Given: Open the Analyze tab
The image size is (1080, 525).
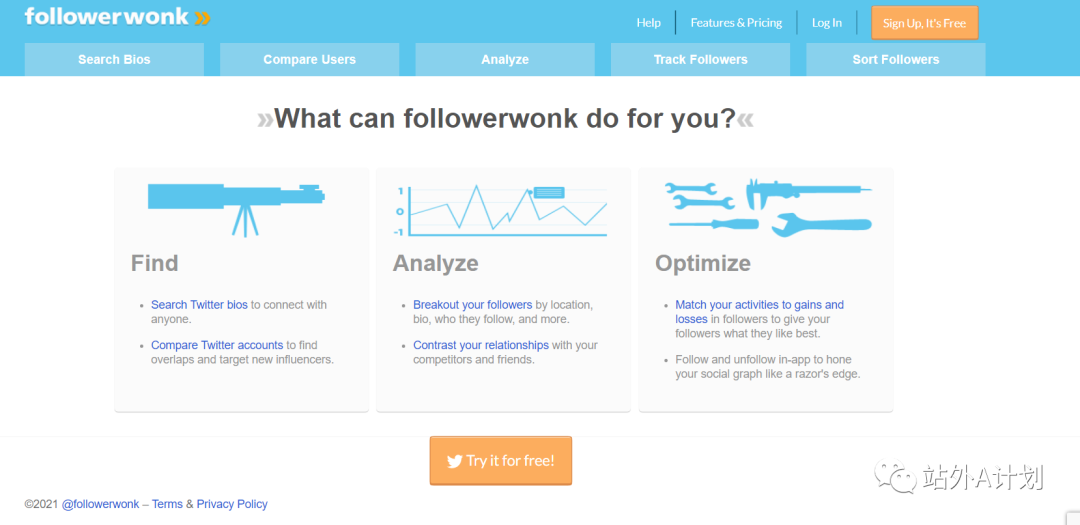Looking at the screenshot, I should pyautogui.click(x=505, y=60).
